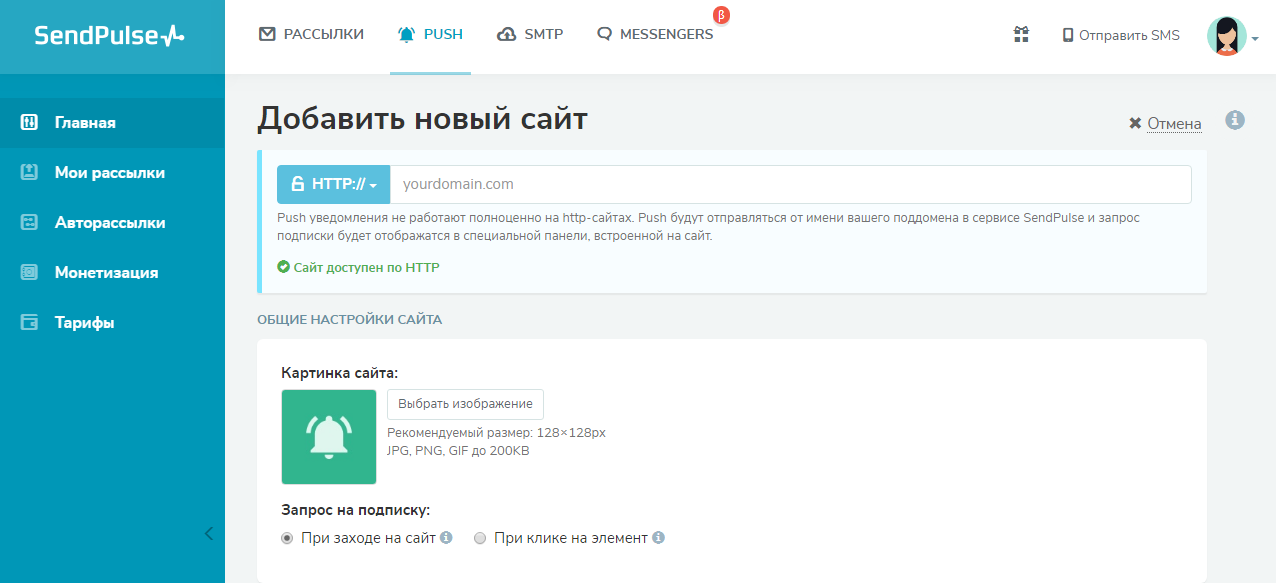Click the Главная dashboard icon
The image size is (1276, 583).
29,122
